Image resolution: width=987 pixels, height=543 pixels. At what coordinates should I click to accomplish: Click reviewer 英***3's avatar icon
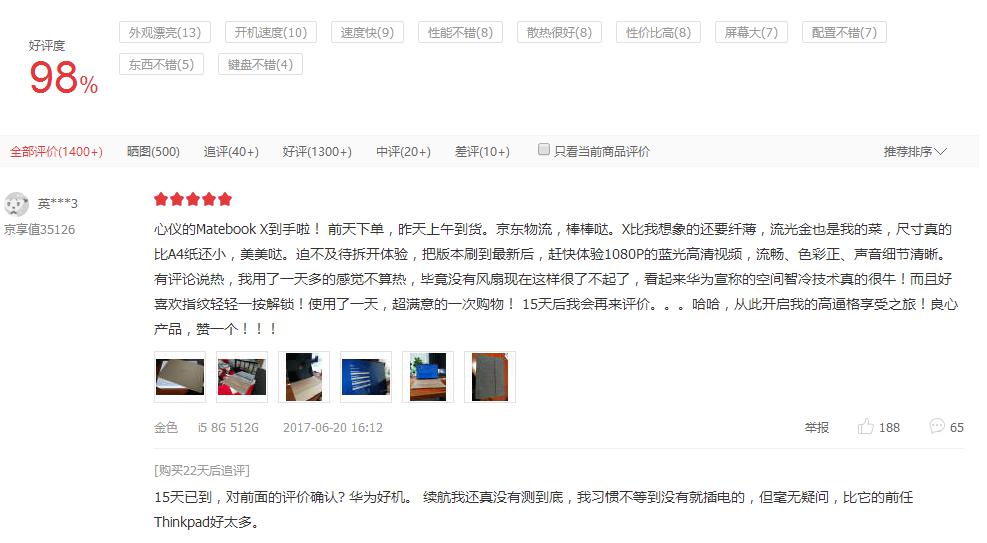pyautogui.click(x=16, y=204)
